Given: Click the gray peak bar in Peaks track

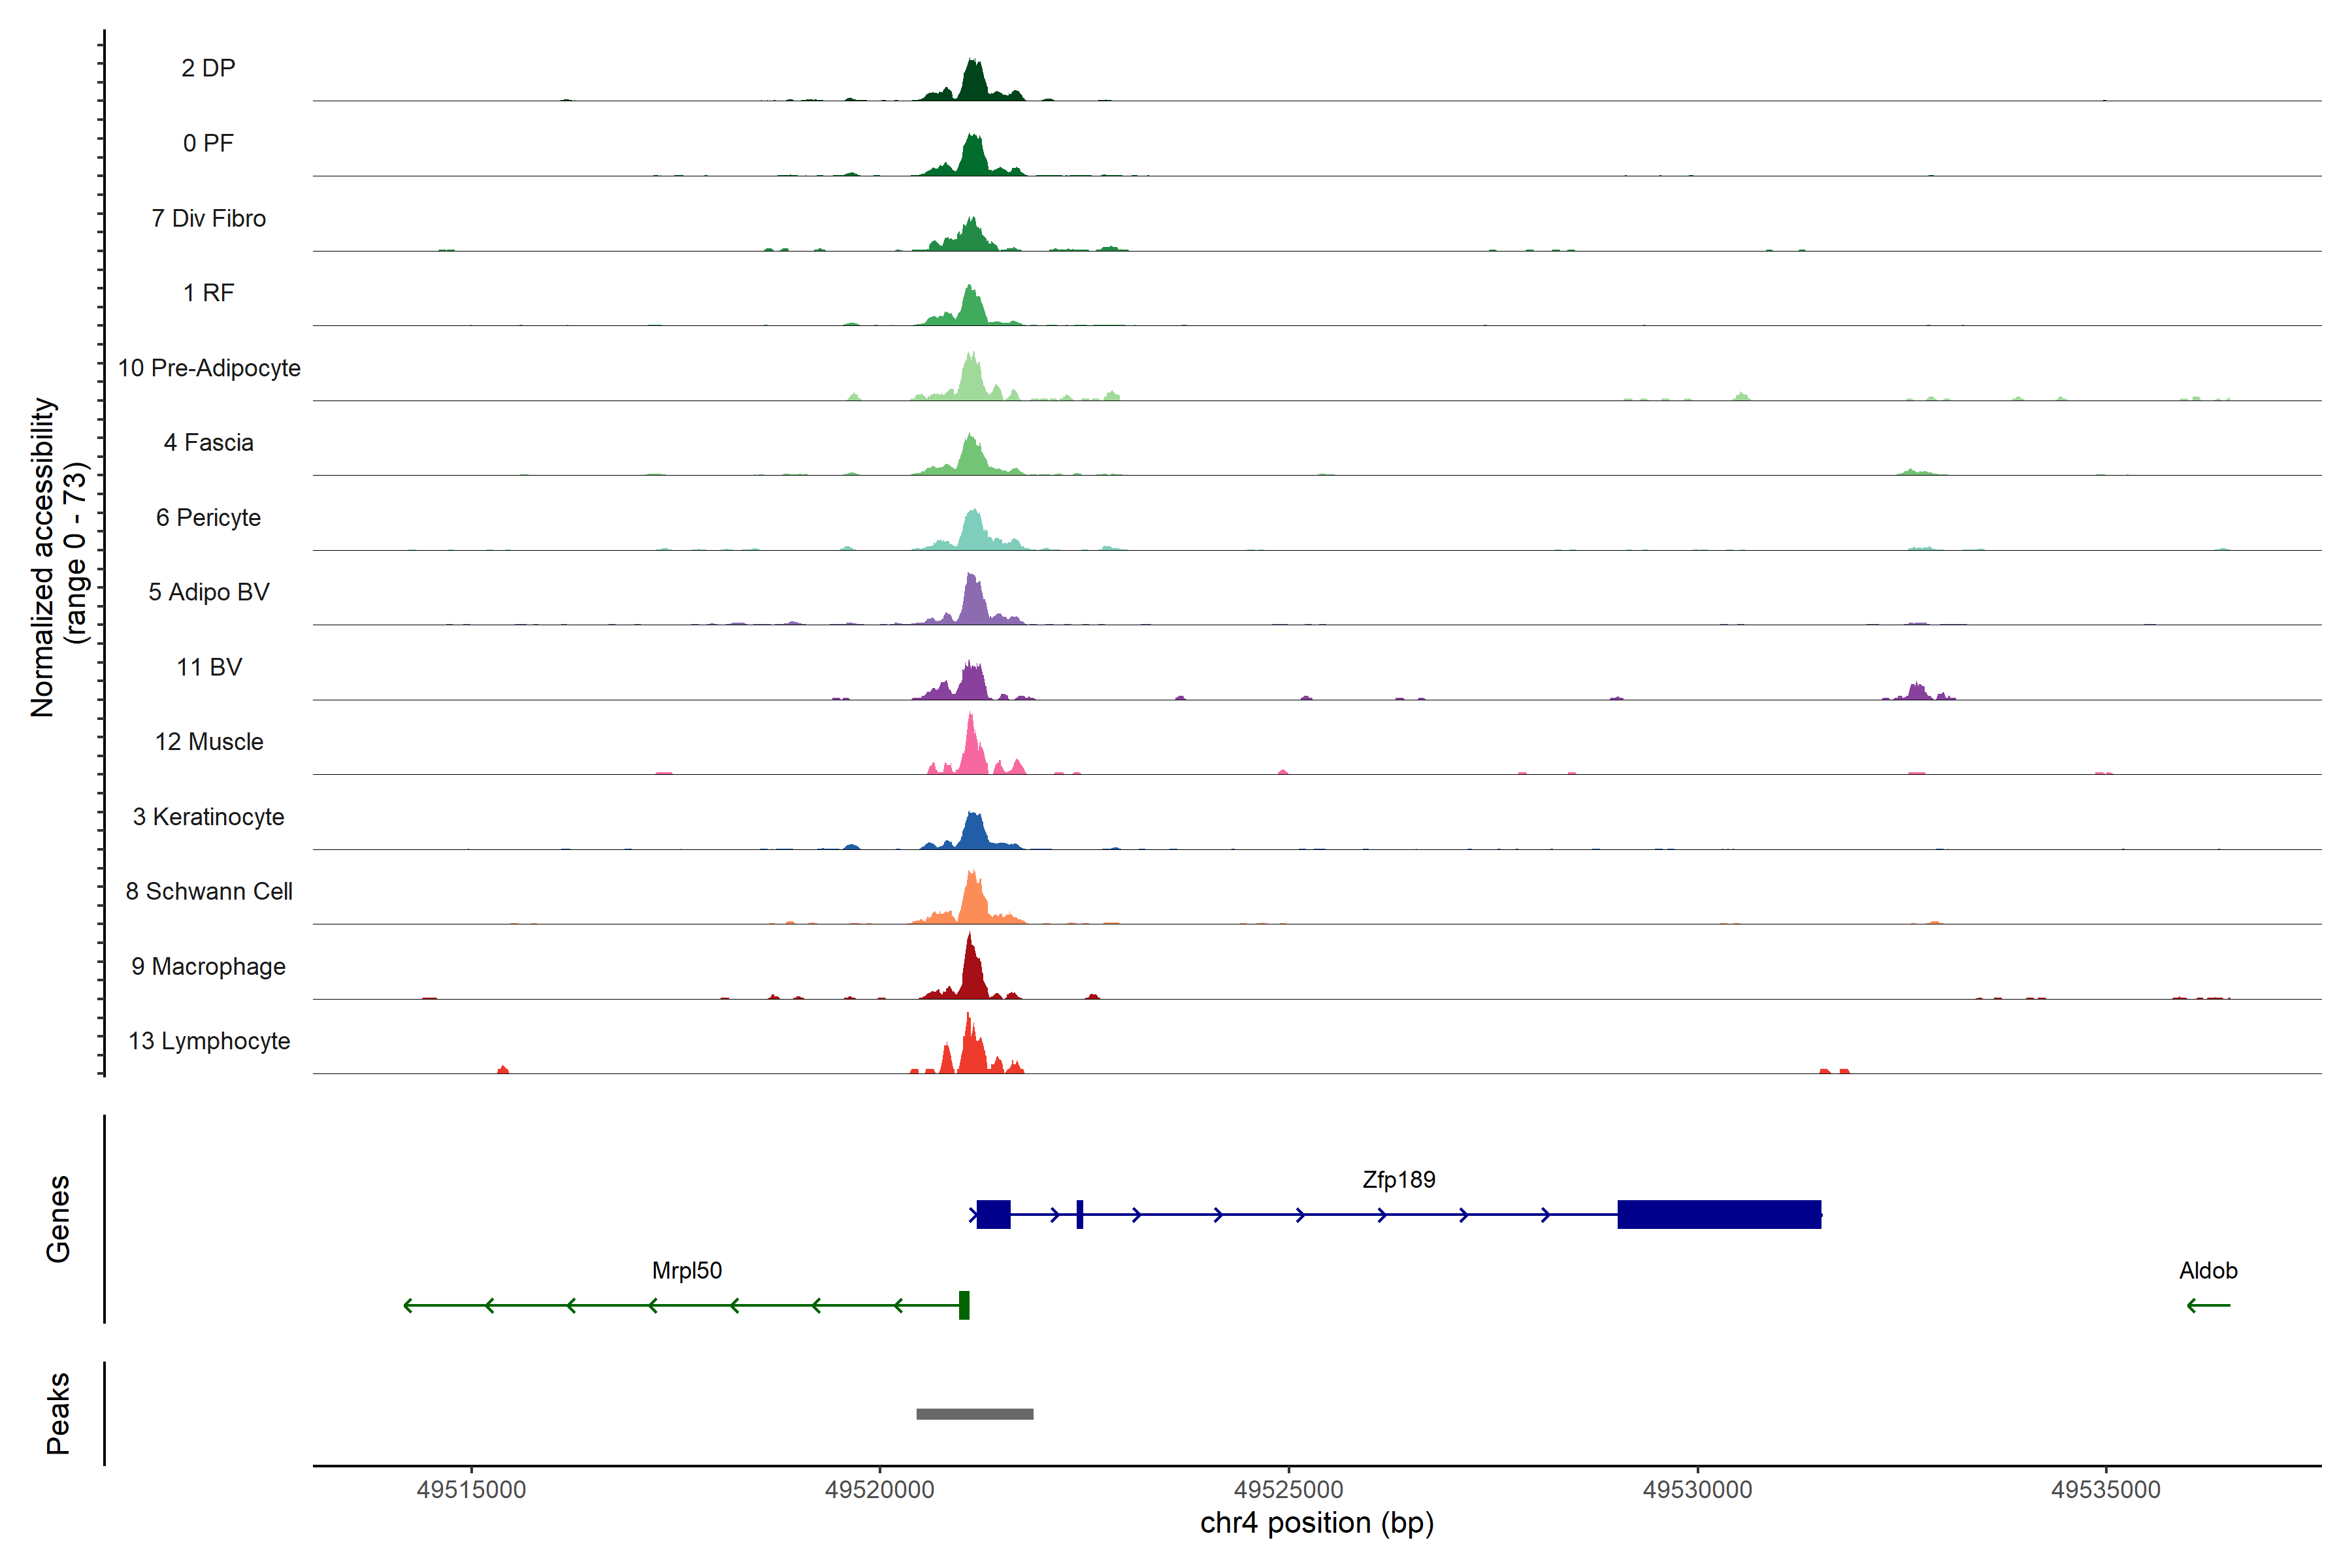Looking at the screenshot, I should click(974, 1413).
